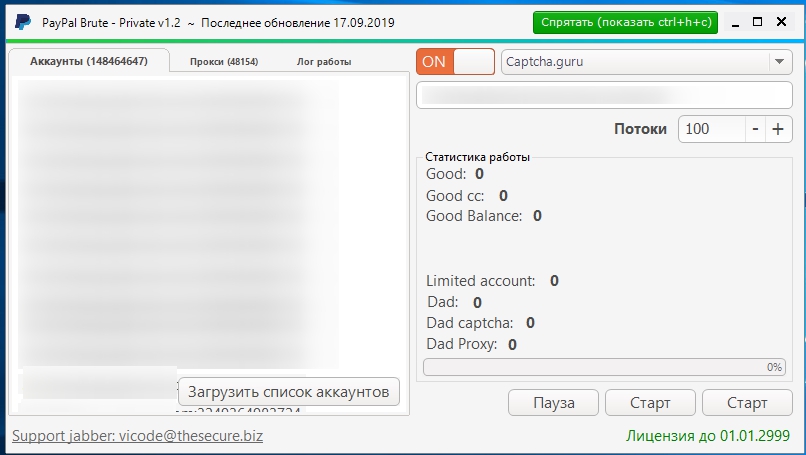The height and width of the screenshot is (455, 806).
Task: Open the Captcha.guru service dropdown
Action: pyautogui.click(x=647, y=62)
